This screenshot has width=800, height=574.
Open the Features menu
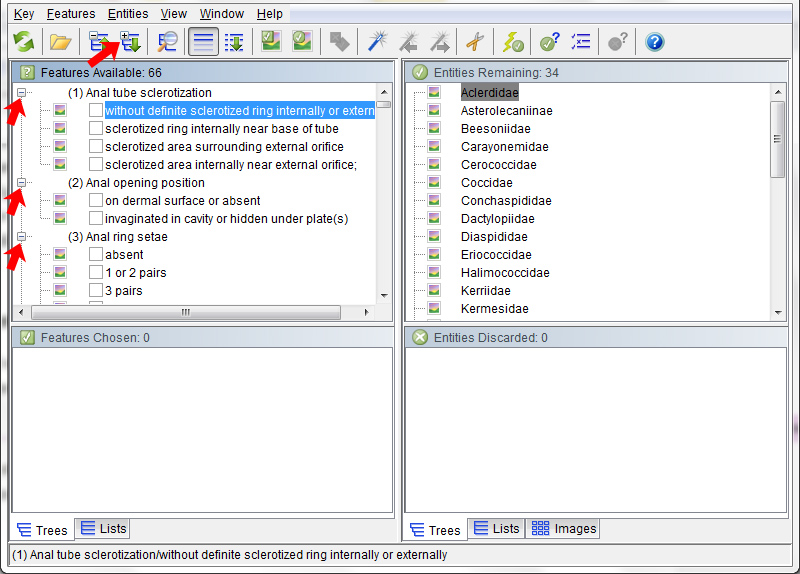click(x=71, y=14)
